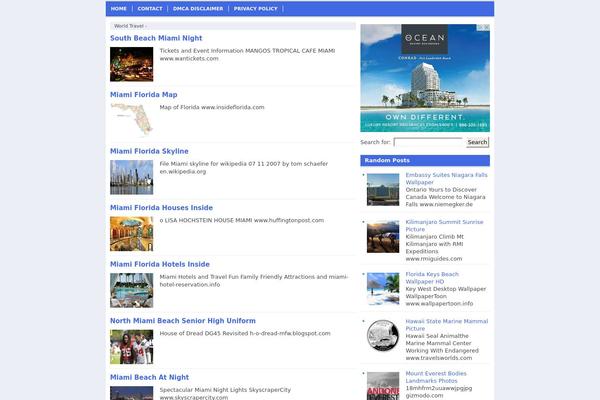This screenshot has width=600, height=400.
Task: View the Florida map thumbnail image
Action: coord(132,121)
